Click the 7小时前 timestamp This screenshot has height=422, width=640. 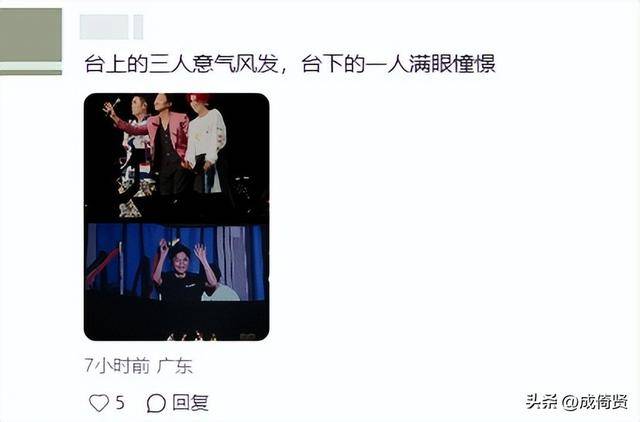pos(117,365)
